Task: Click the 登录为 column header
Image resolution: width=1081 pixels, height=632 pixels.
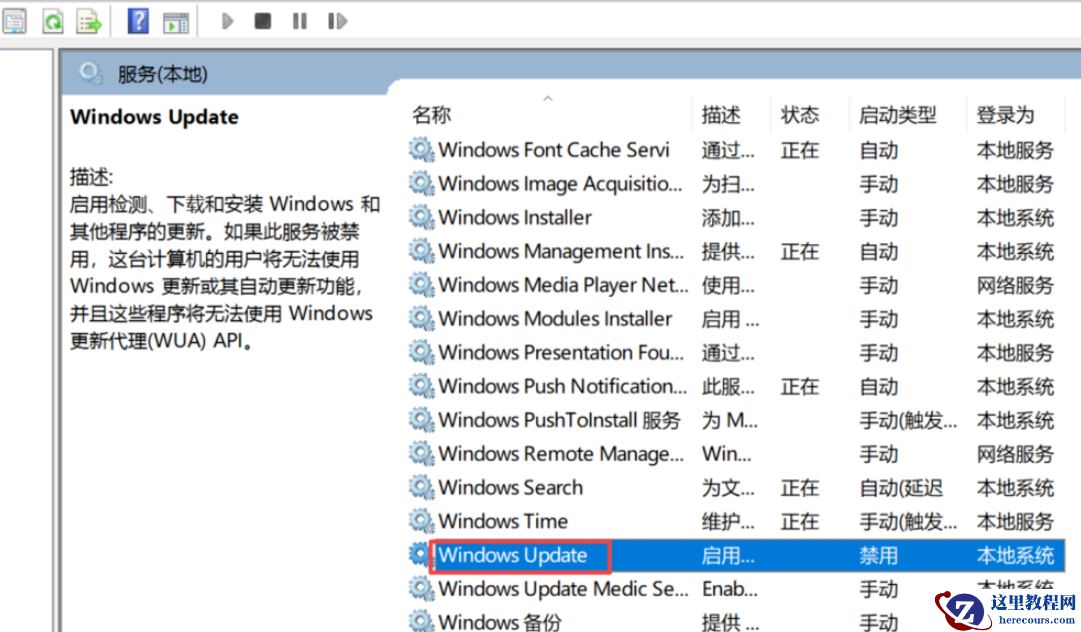Action: pyautogui.click(x=1013, y=114)
